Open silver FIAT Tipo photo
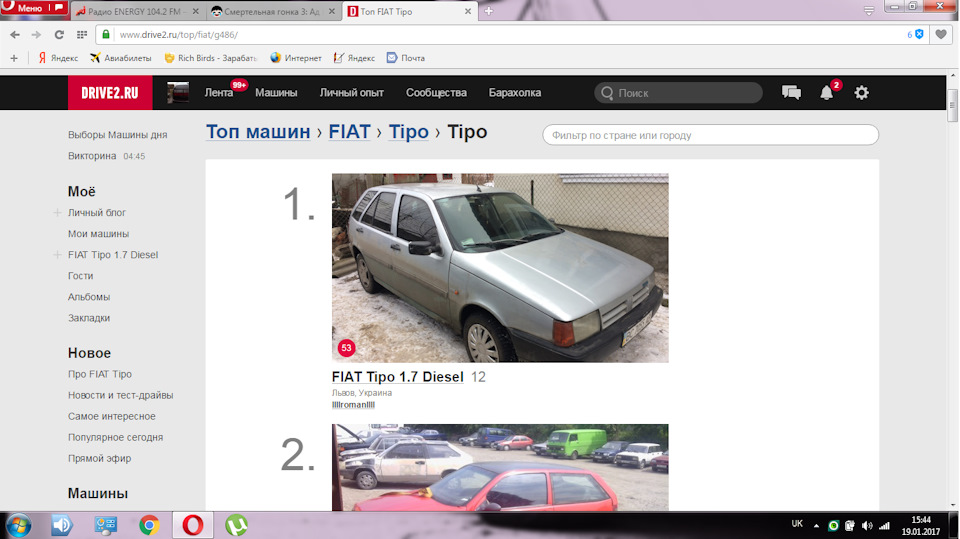 pyautogui.click(x=500, y=268)
